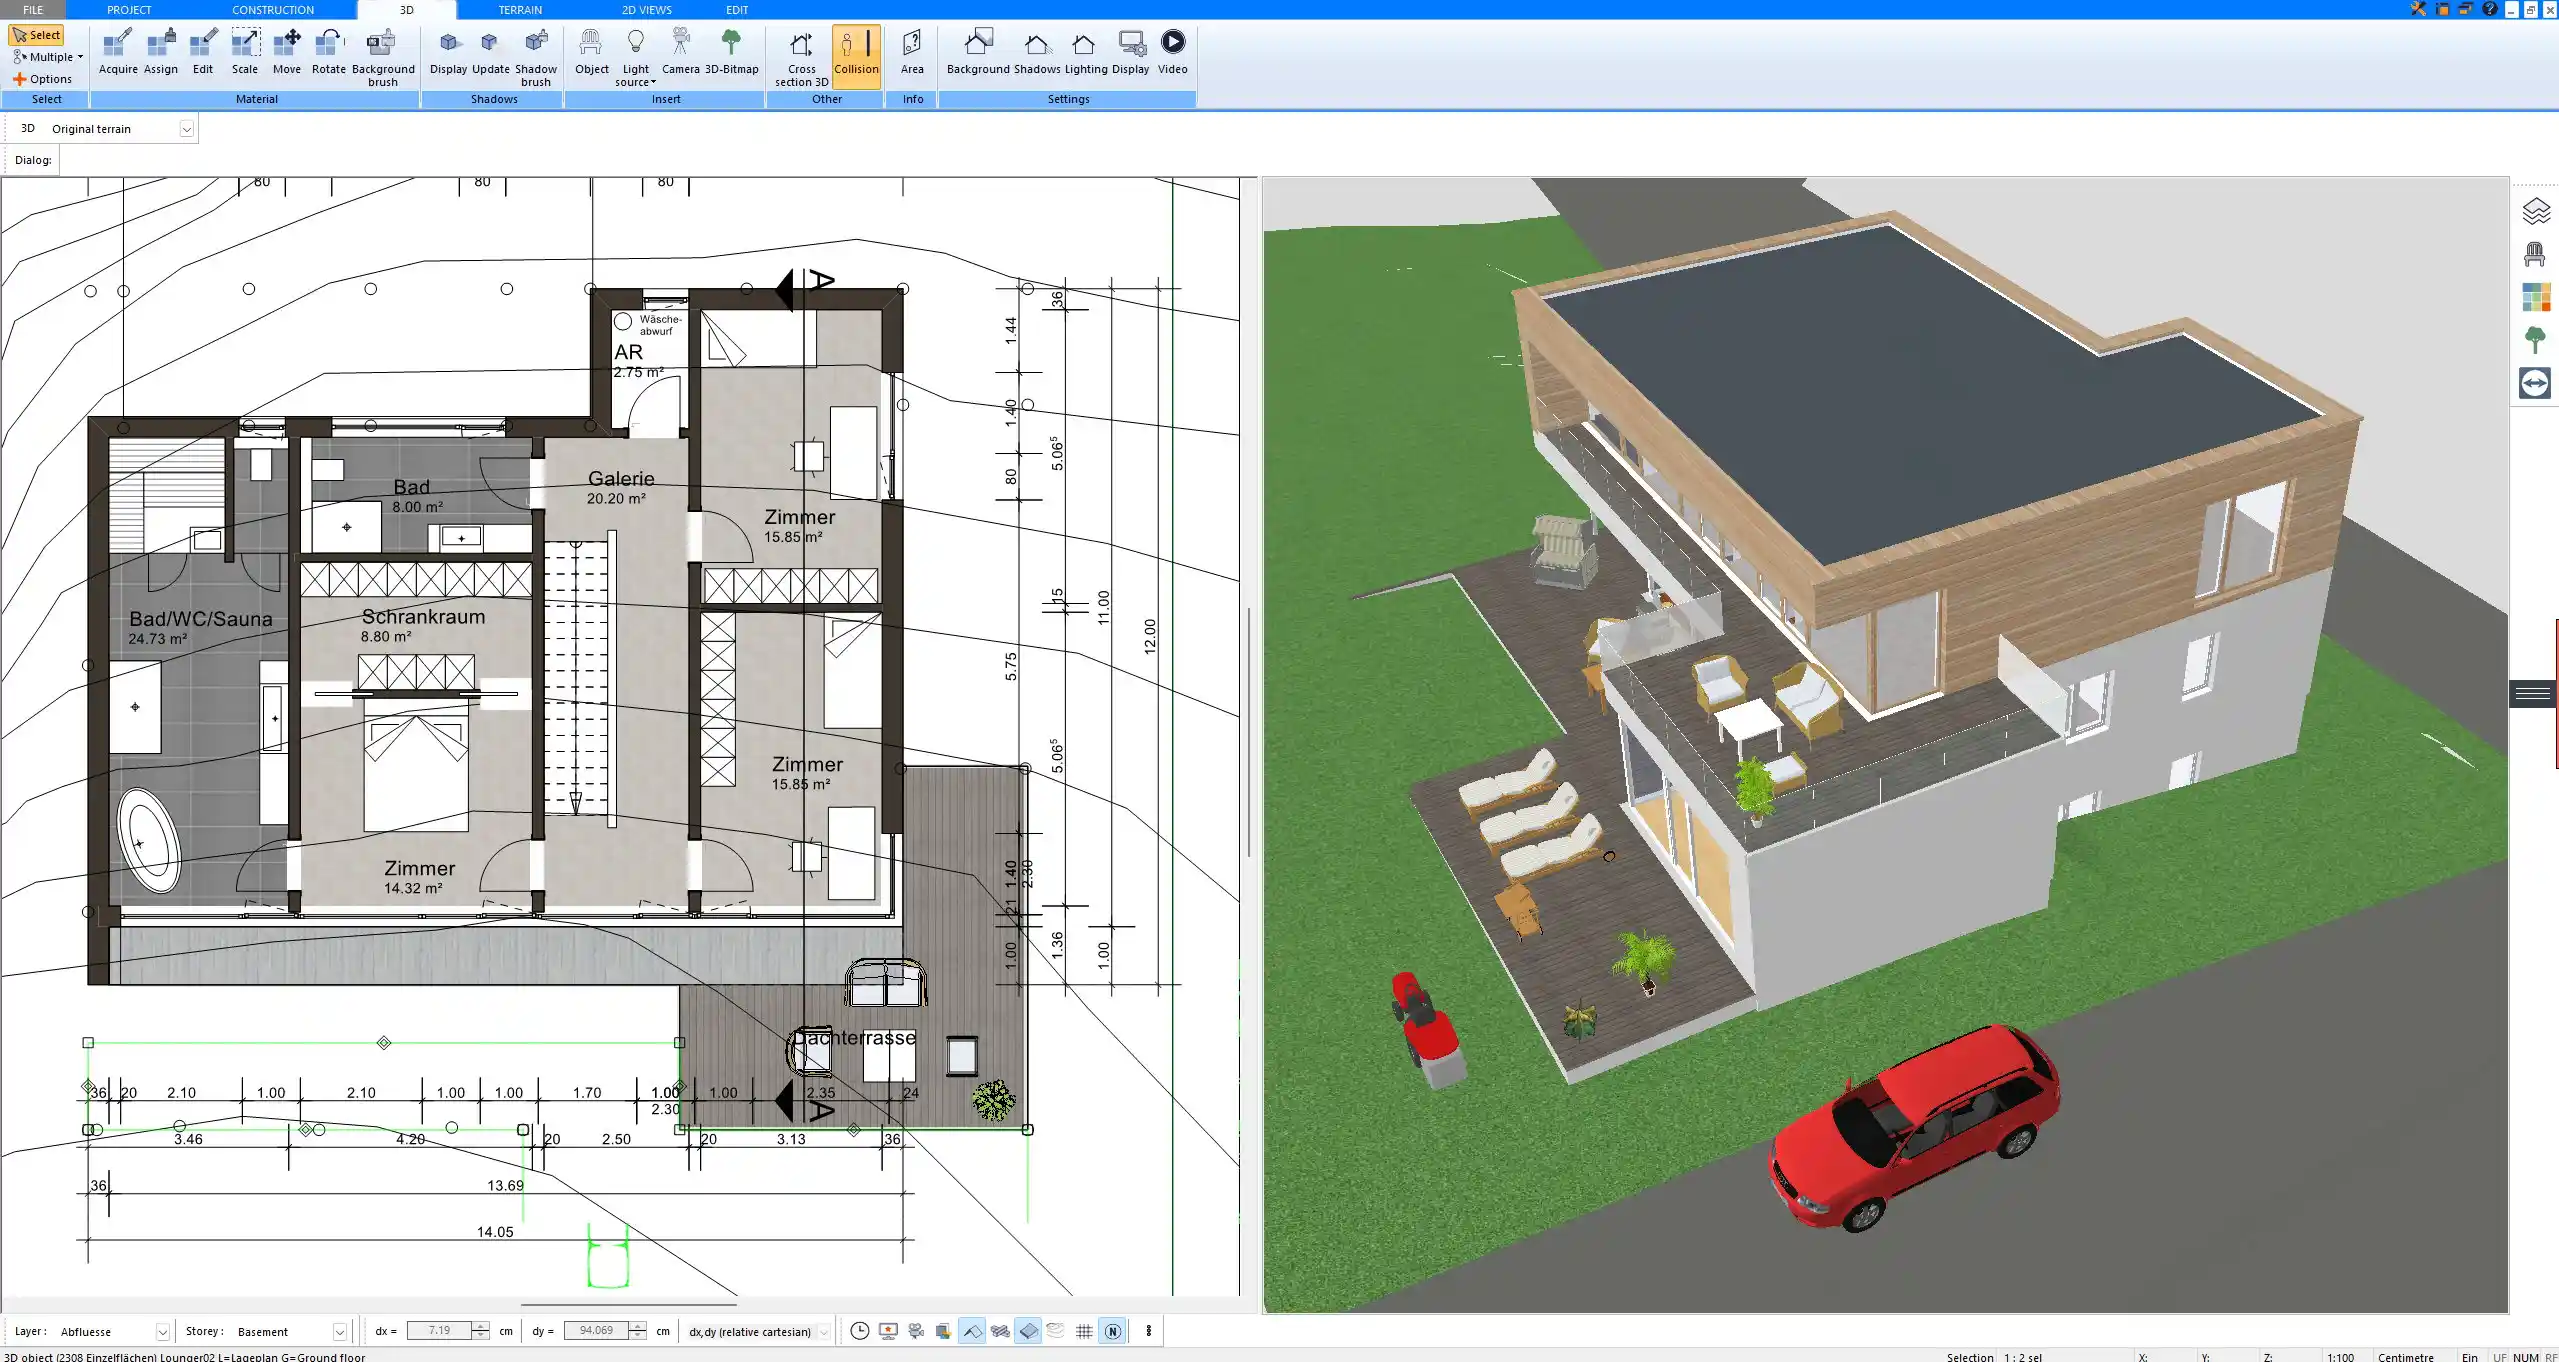
Task: Expand the Multiple selection dropdown
Action: [x=82, y=56]
